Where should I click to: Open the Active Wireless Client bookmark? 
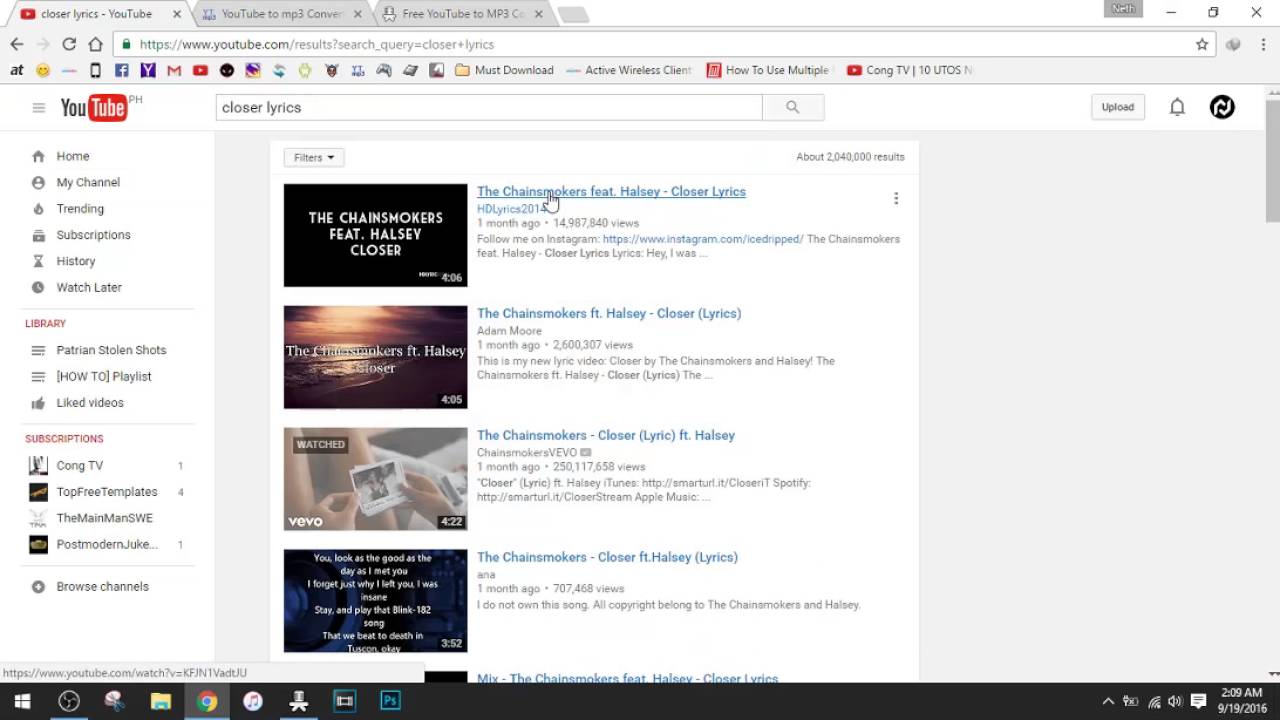click(x=628, y=70)
